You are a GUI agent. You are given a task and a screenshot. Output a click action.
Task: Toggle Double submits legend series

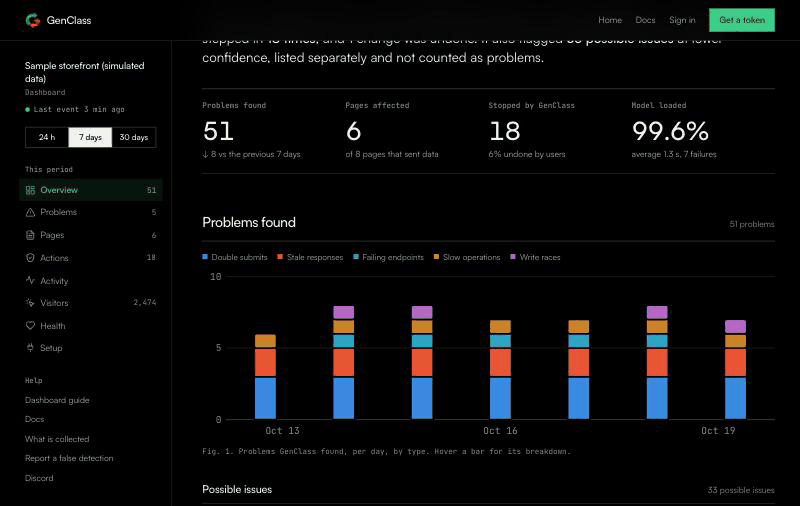point(235,257)
